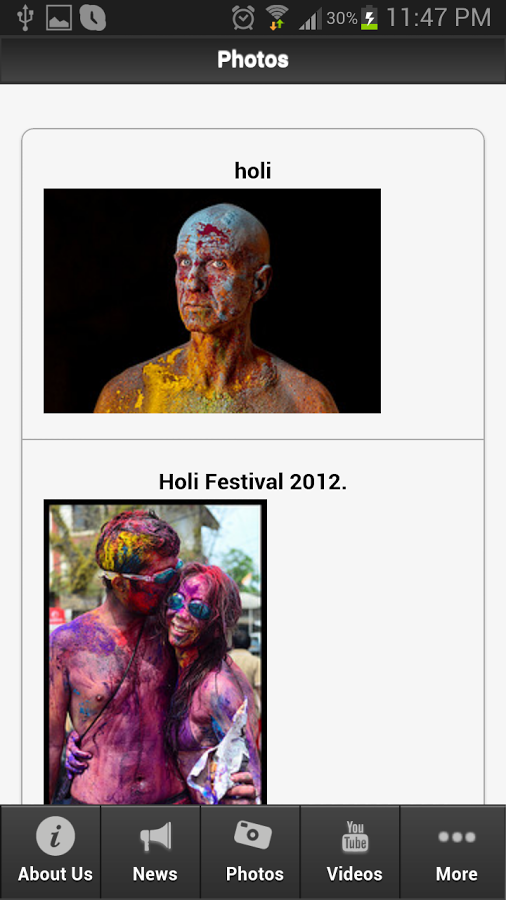Tap the battery charging indicator

point(369,18)
